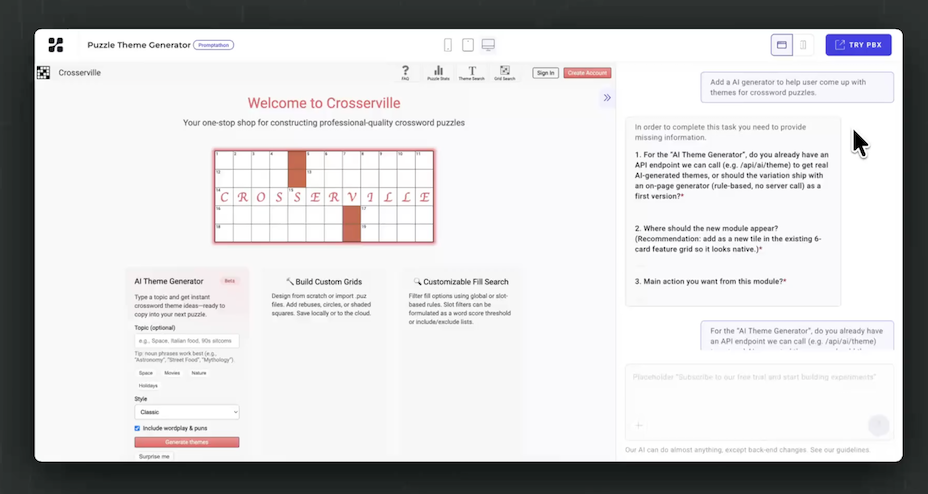Click the TRY PBX button

pos(858,45)
